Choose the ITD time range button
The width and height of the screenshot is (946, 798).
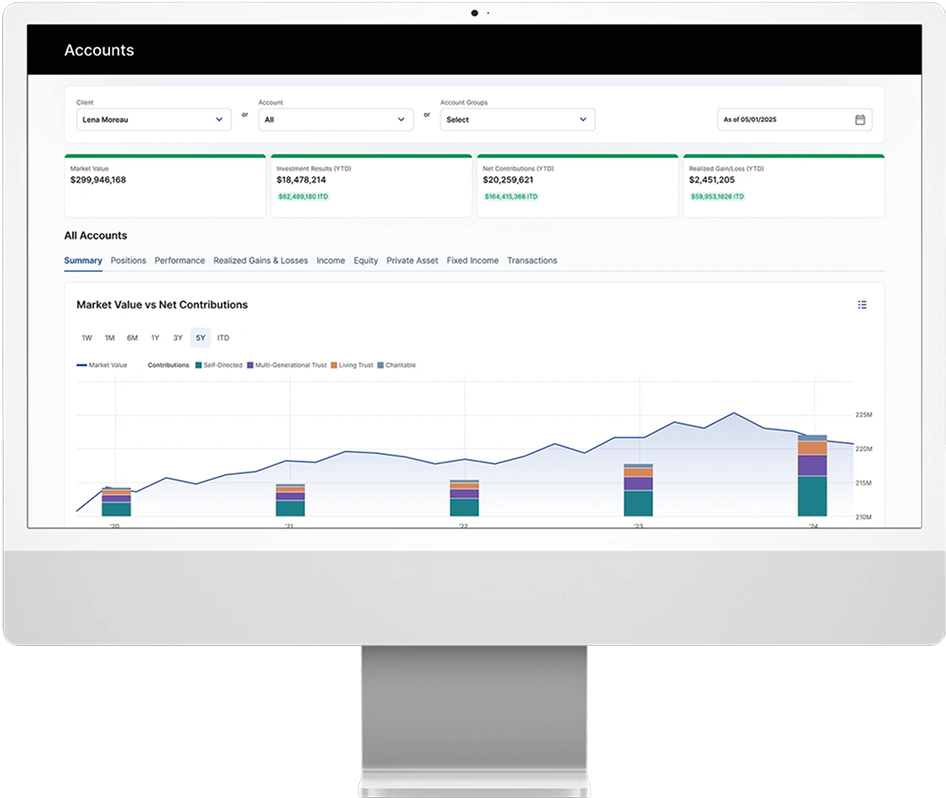(223, 338)
